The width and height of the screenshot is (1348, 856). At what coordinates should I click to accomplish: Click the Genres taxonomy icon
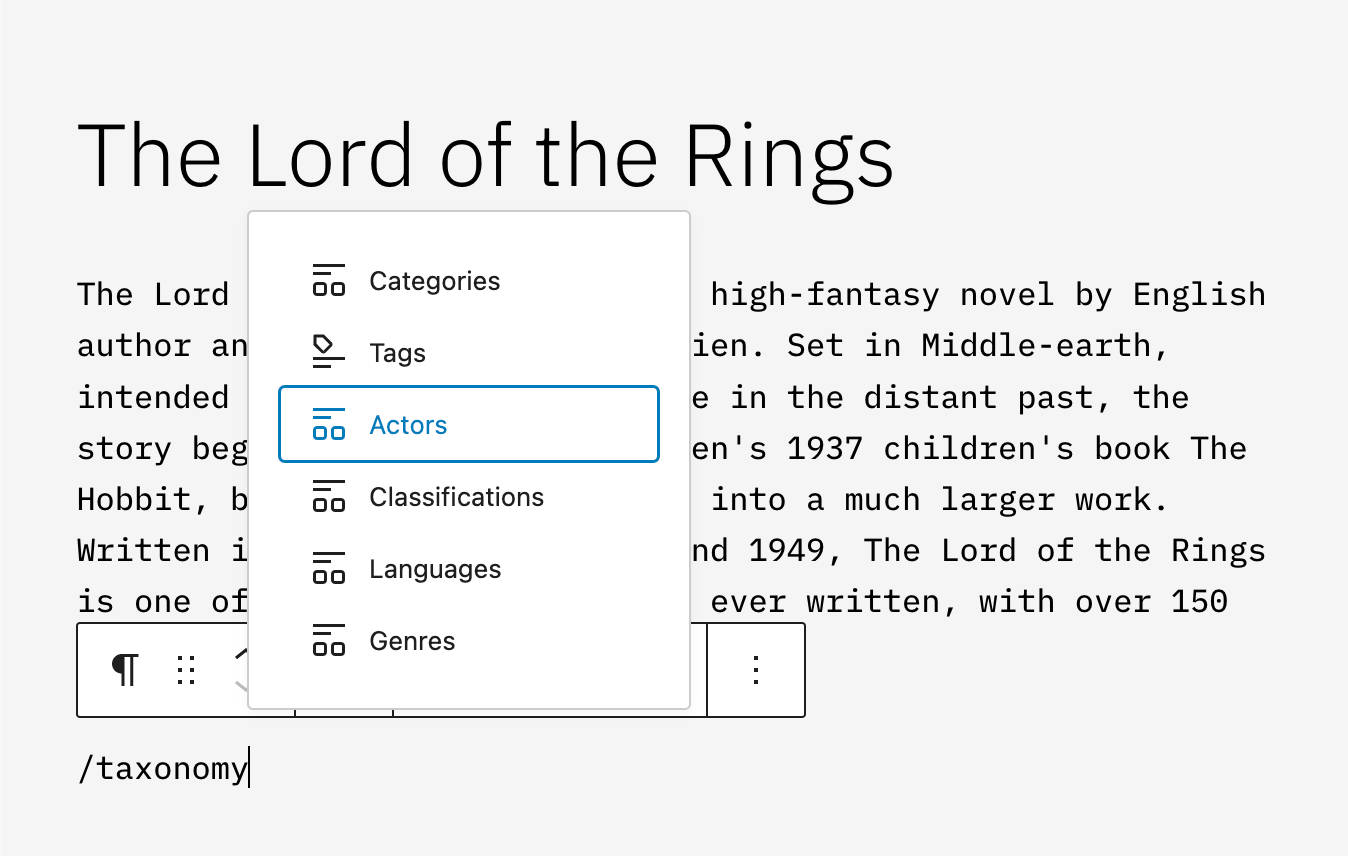coord(328,640)
